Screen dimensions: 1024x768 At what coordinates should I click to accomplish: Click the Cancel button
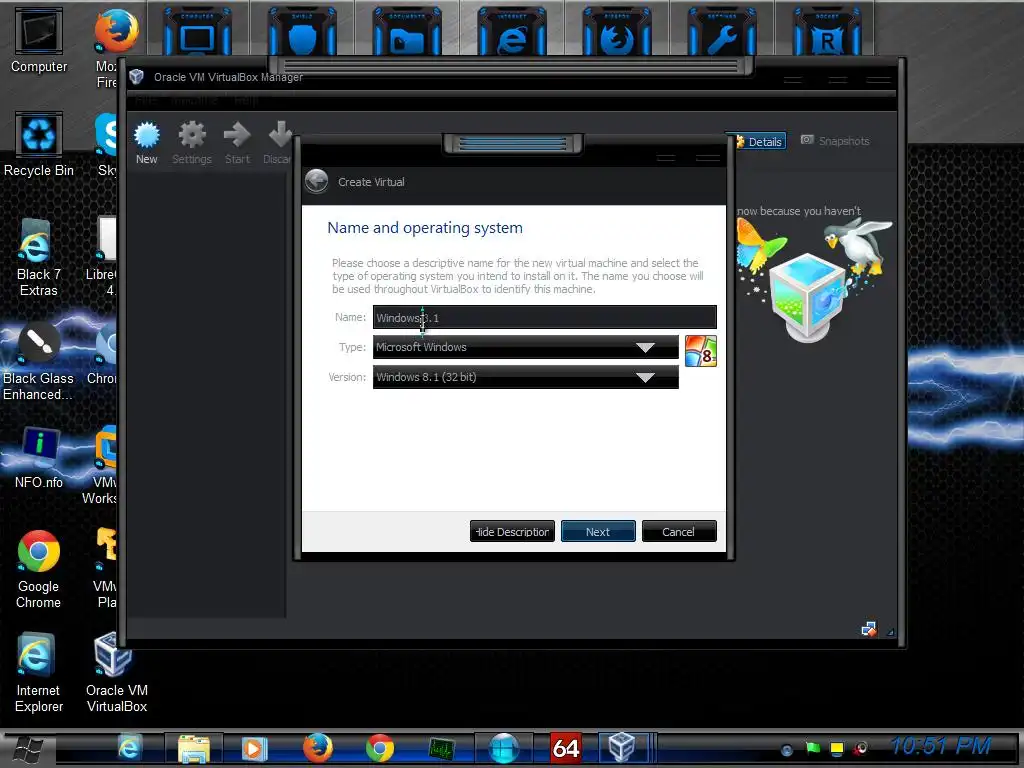pos(679,532)
